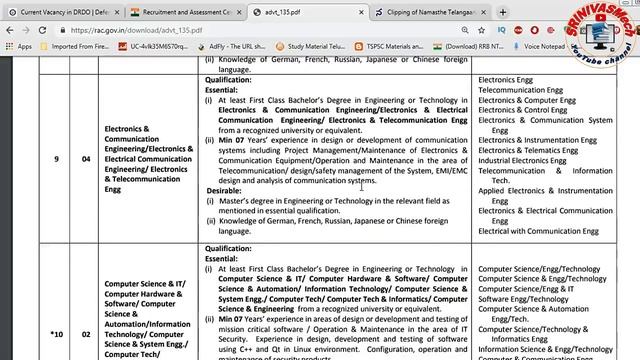Click 'Electronics & Communication' discipline name, row 9

coord(131,134)
